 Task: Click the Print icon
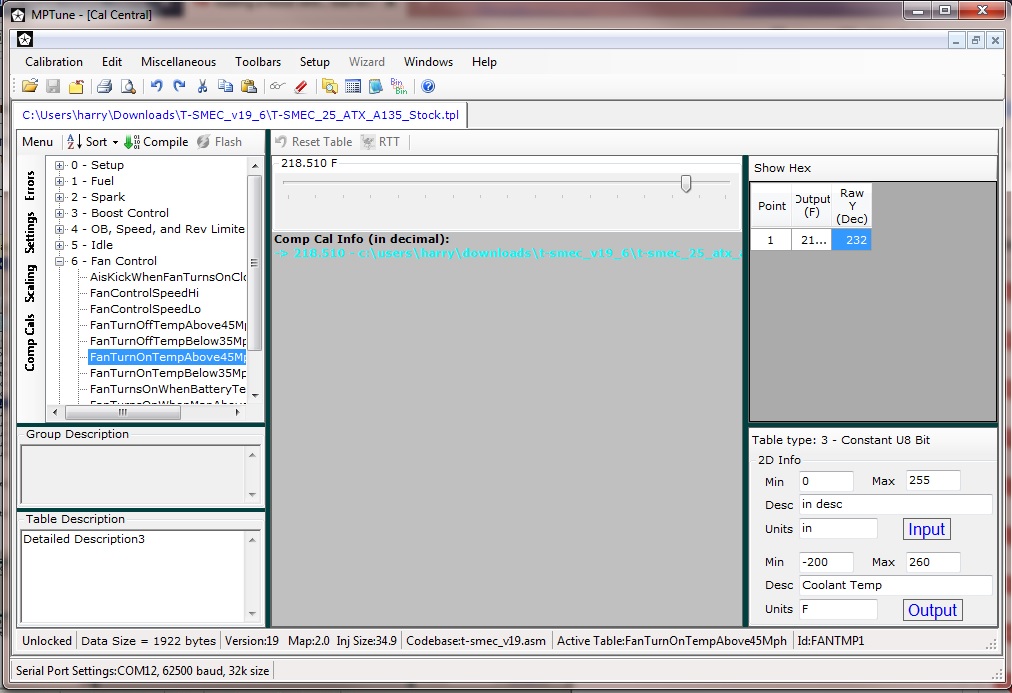tap(105, 86)
